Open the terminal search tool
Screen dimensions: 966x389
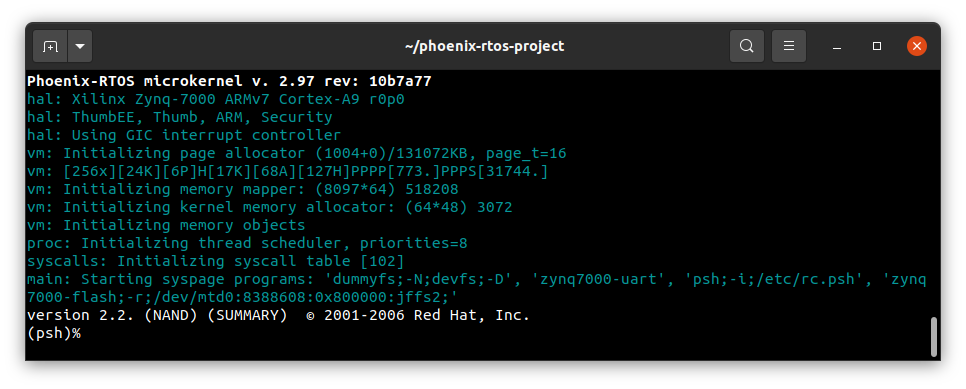tap(747, 46)
